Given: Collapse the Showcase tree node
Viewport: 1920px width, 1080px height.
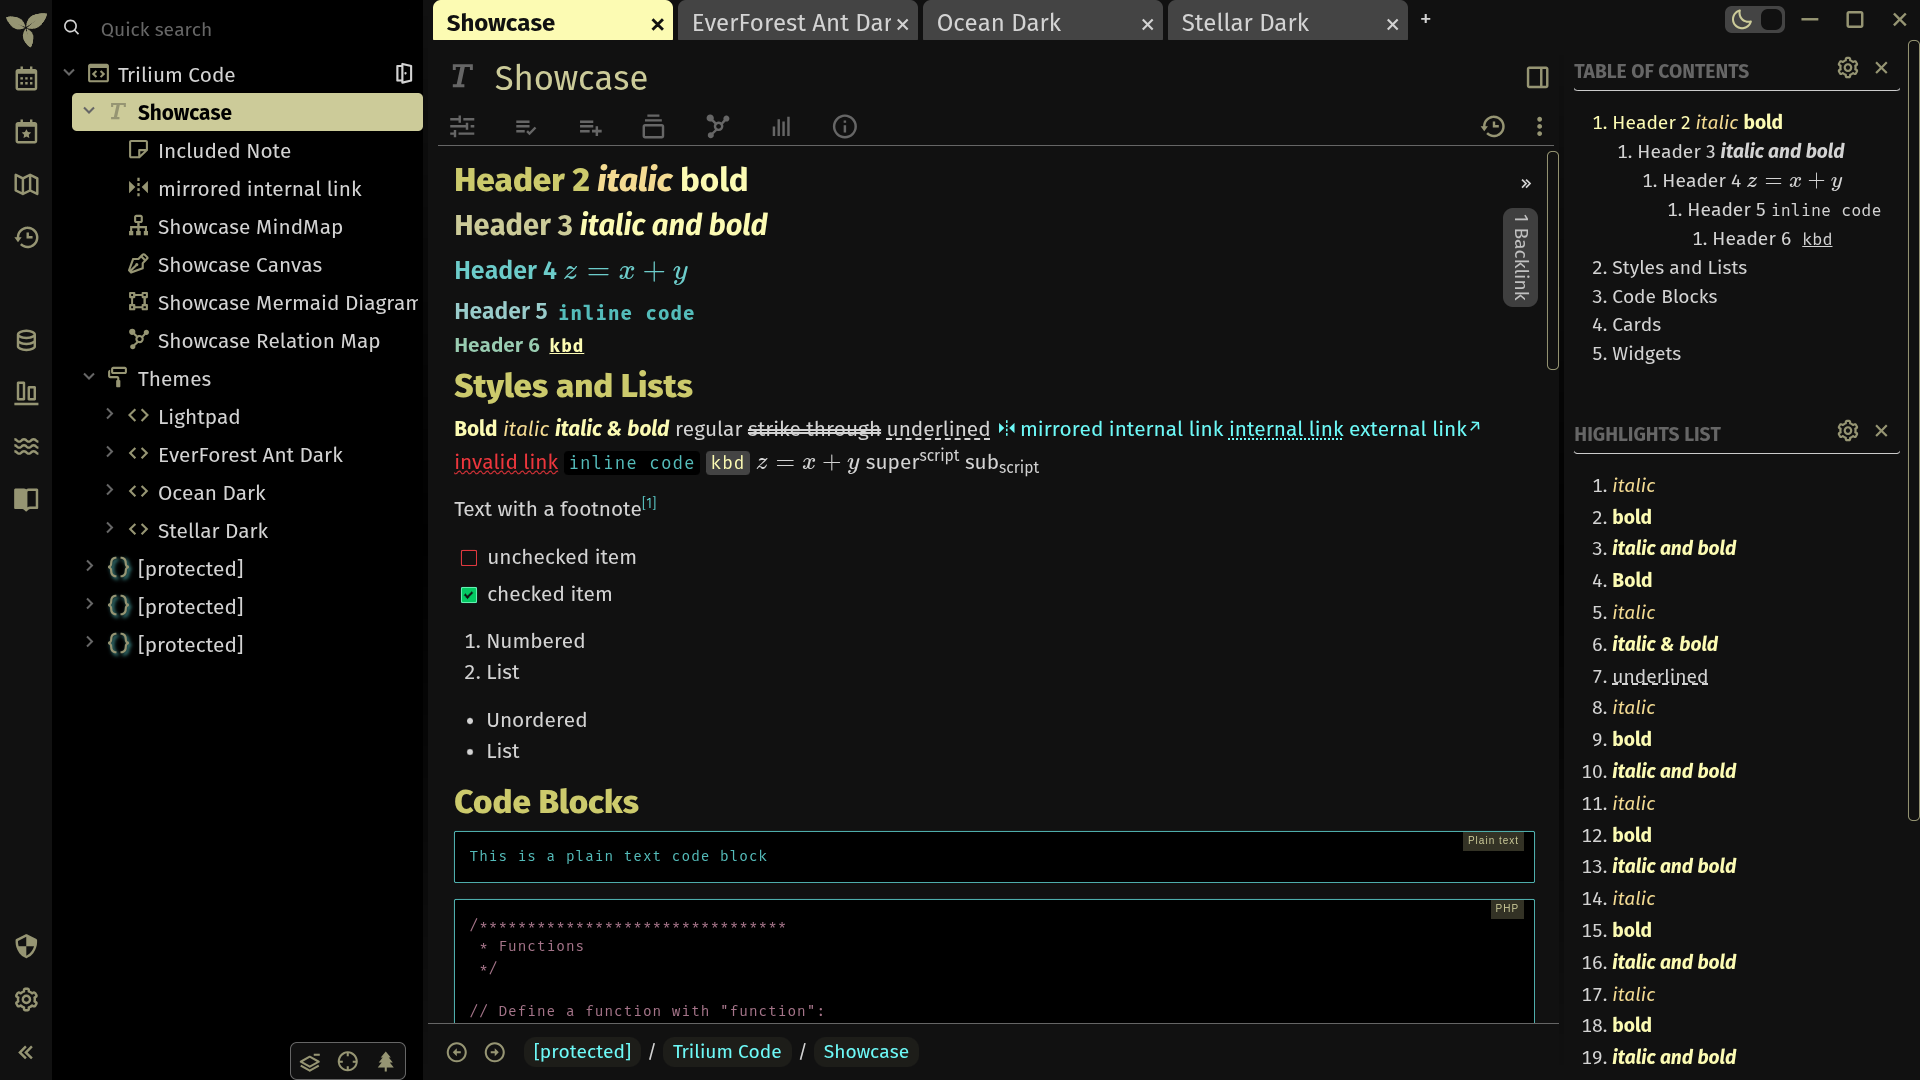Looking at the screenshot, I should click(x=89, y=111).
